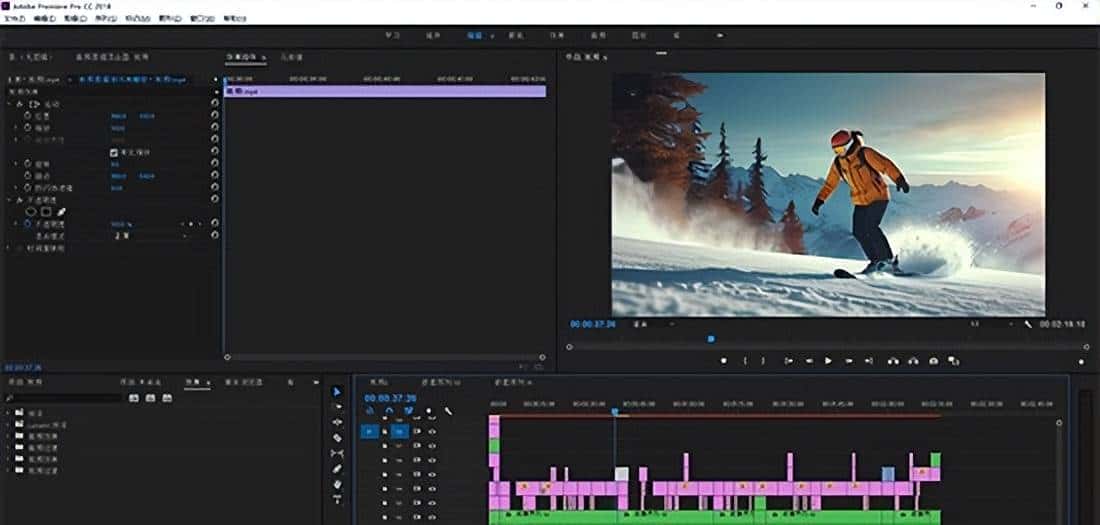Open the File menu in menu bar

coord(14,18)
